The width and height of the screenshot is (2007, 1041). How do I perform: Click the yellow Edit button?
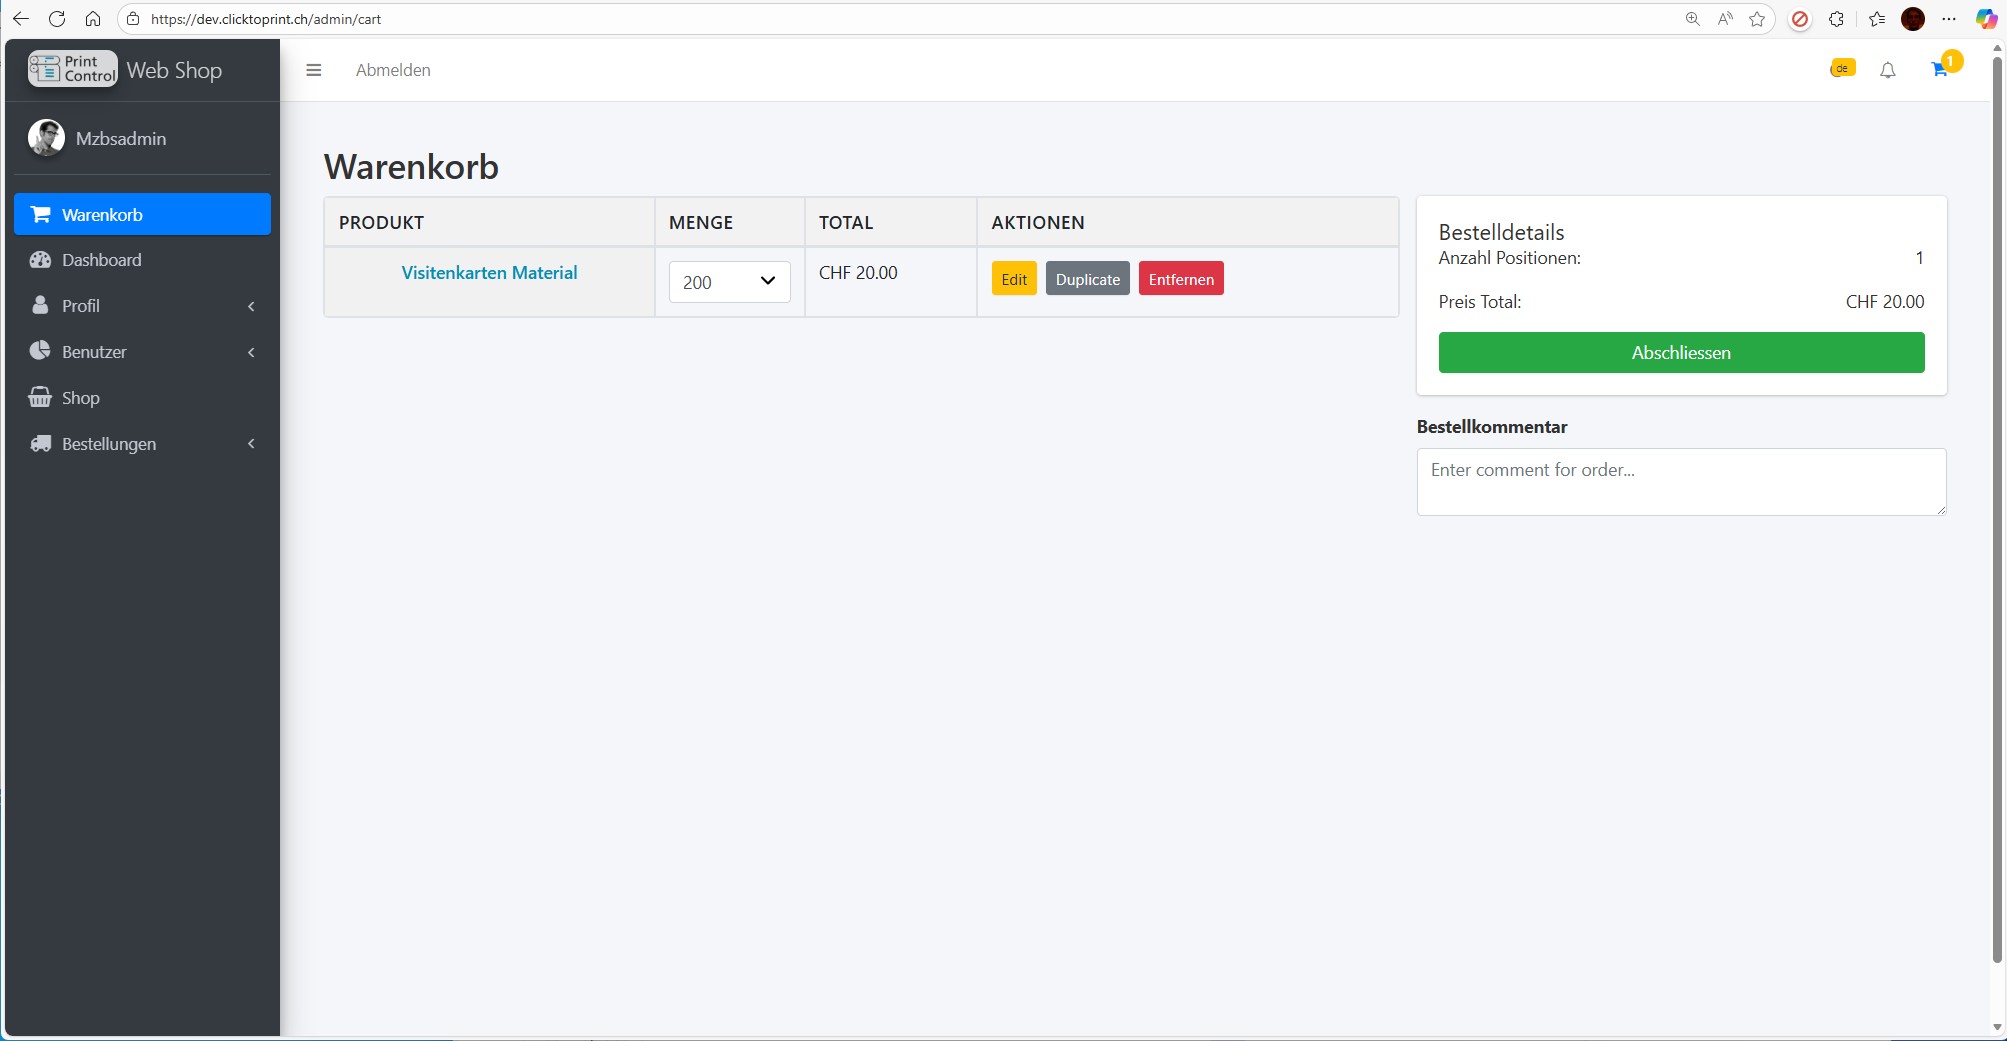point(1013,279)
